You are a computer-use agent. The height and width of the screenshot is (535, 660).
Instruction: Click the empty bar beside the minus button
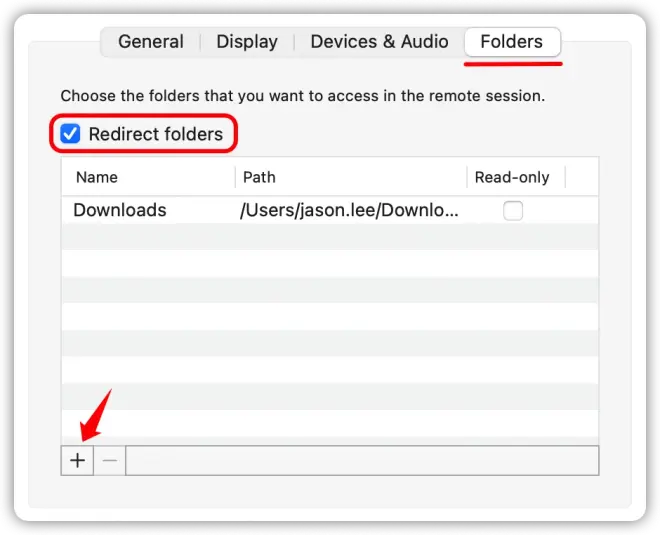point(362,460)
